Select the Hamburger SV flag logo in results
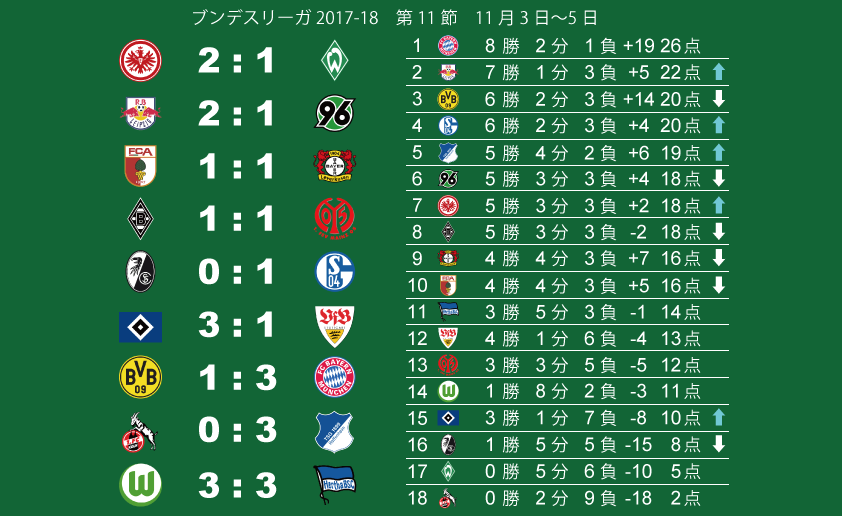 coord(140,327)
